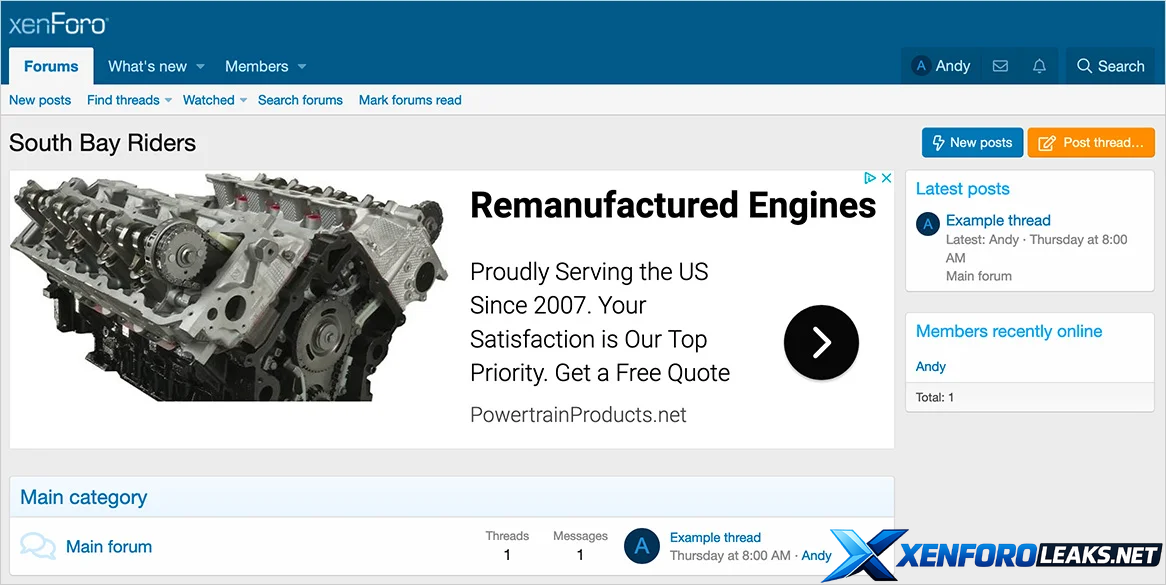This screenshot has height=585, width=1166.
Task: Click the blue New posts button
Action: point(972,143)
